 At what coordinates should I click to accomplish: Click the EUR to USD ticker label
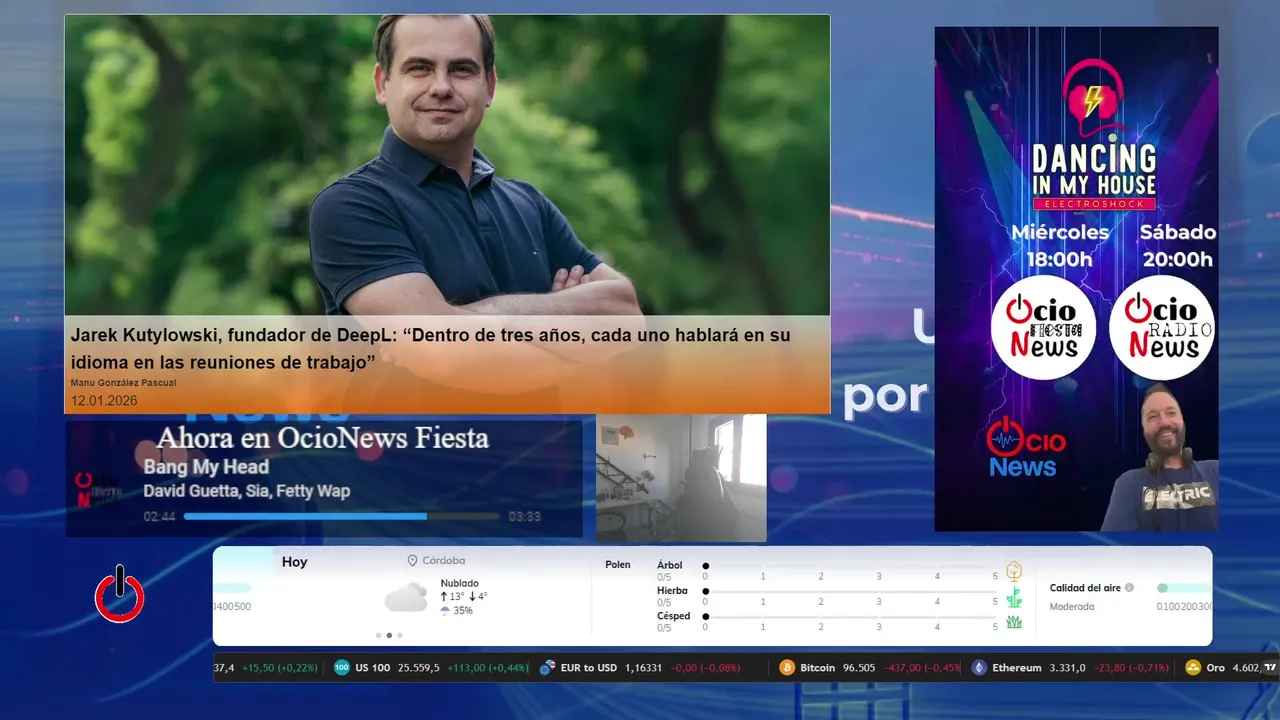[x=589, y=667]
